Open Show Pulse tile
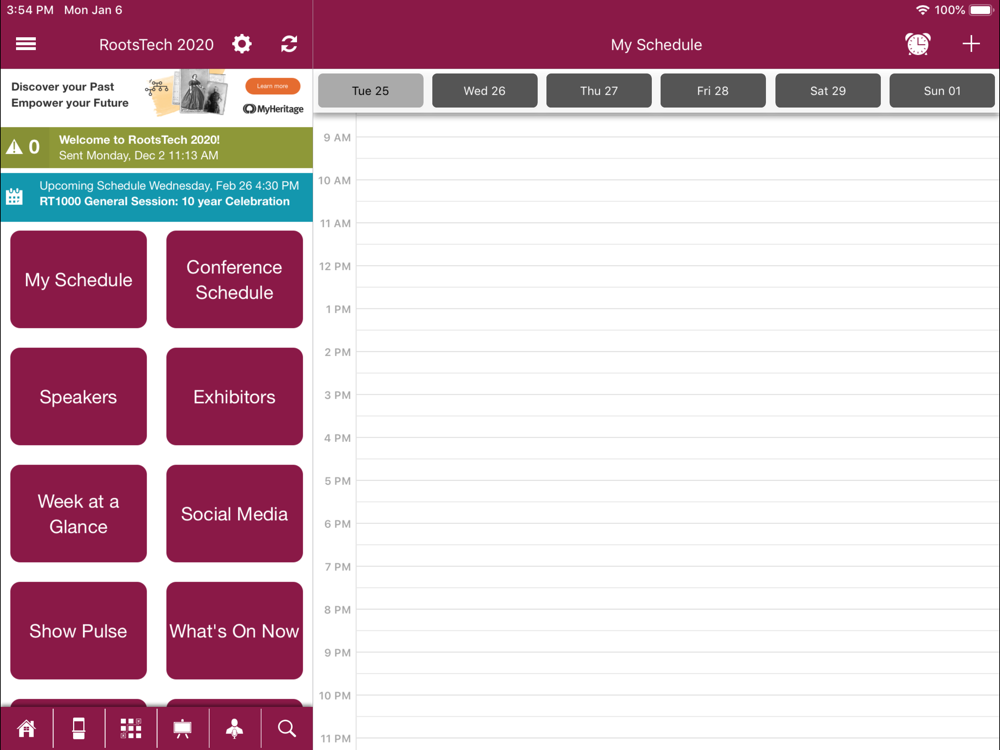The width and height of the screenshot is (1000, 750). pyautogui.click(x=78, y=631)
